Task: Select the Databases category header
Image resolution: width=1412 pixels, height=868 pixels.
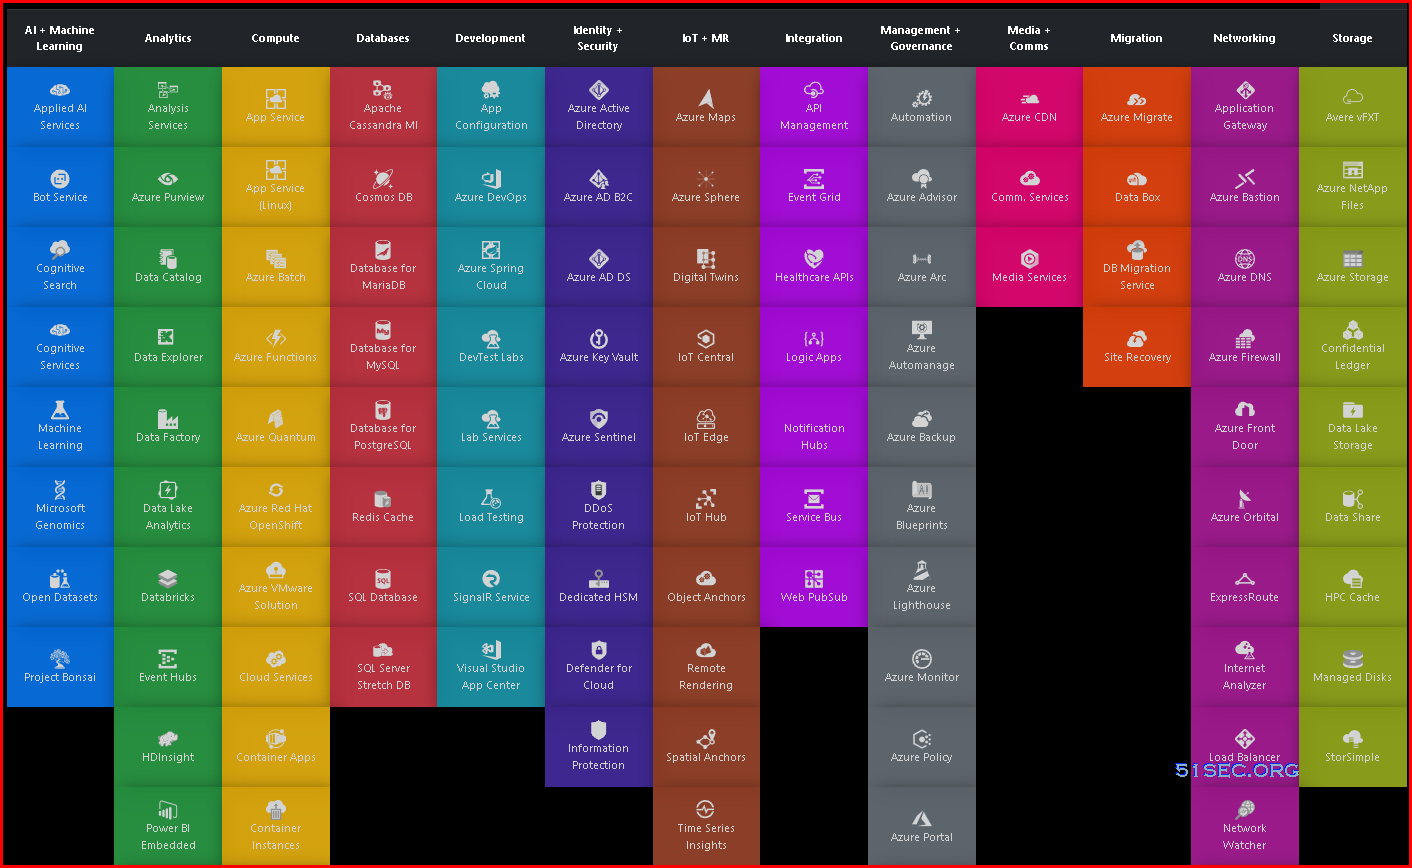Action: point(383,38)
